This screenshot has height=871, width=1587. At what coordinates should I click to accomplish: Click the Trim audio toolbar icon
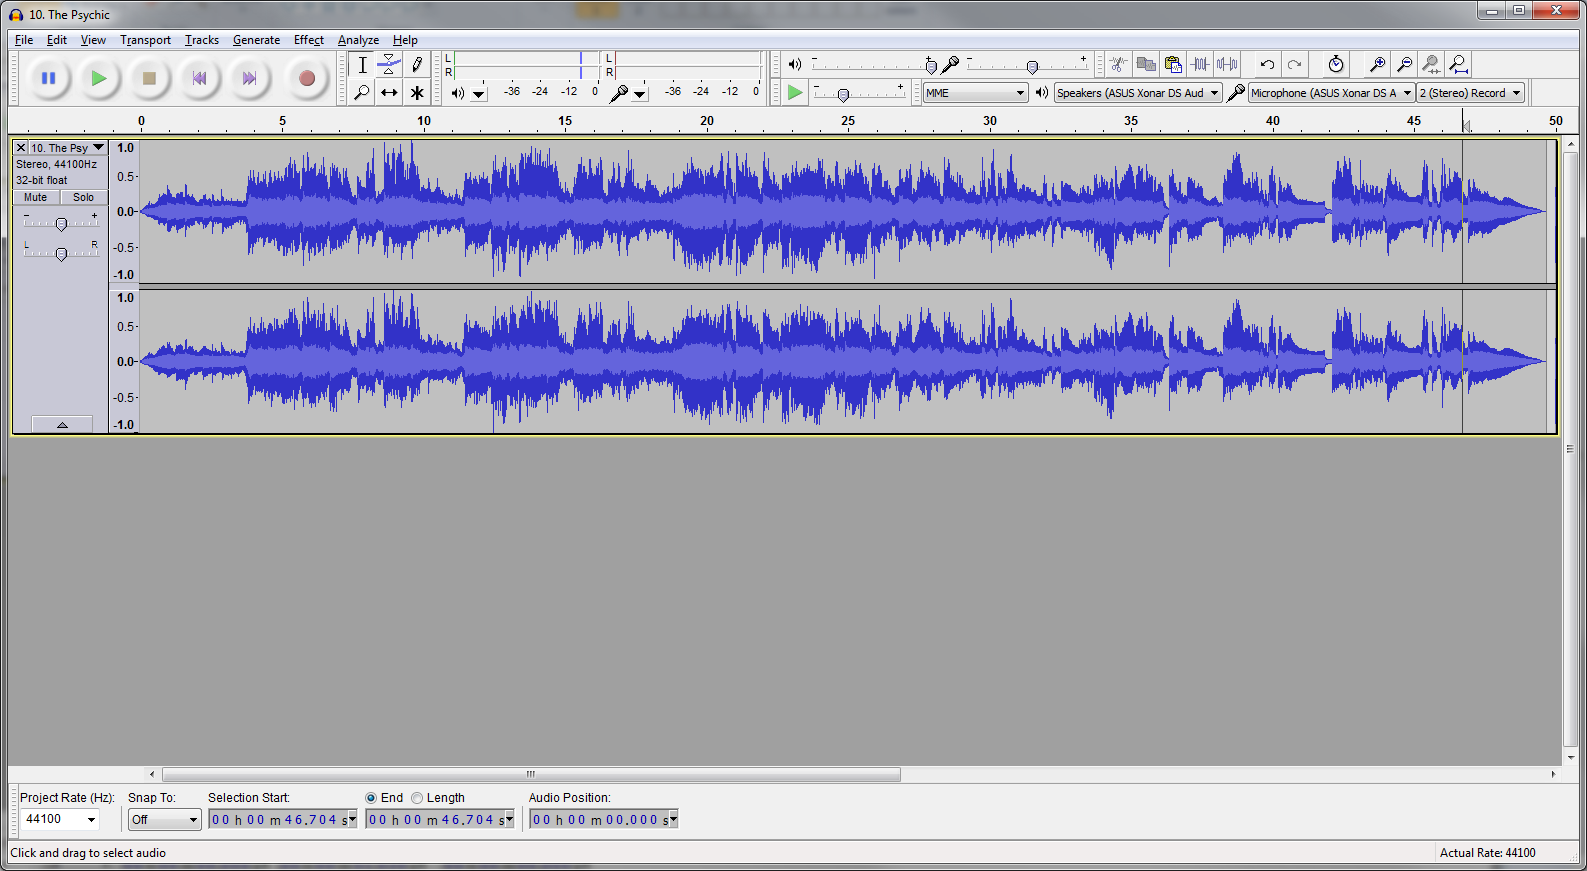[x=1200, y=64]
